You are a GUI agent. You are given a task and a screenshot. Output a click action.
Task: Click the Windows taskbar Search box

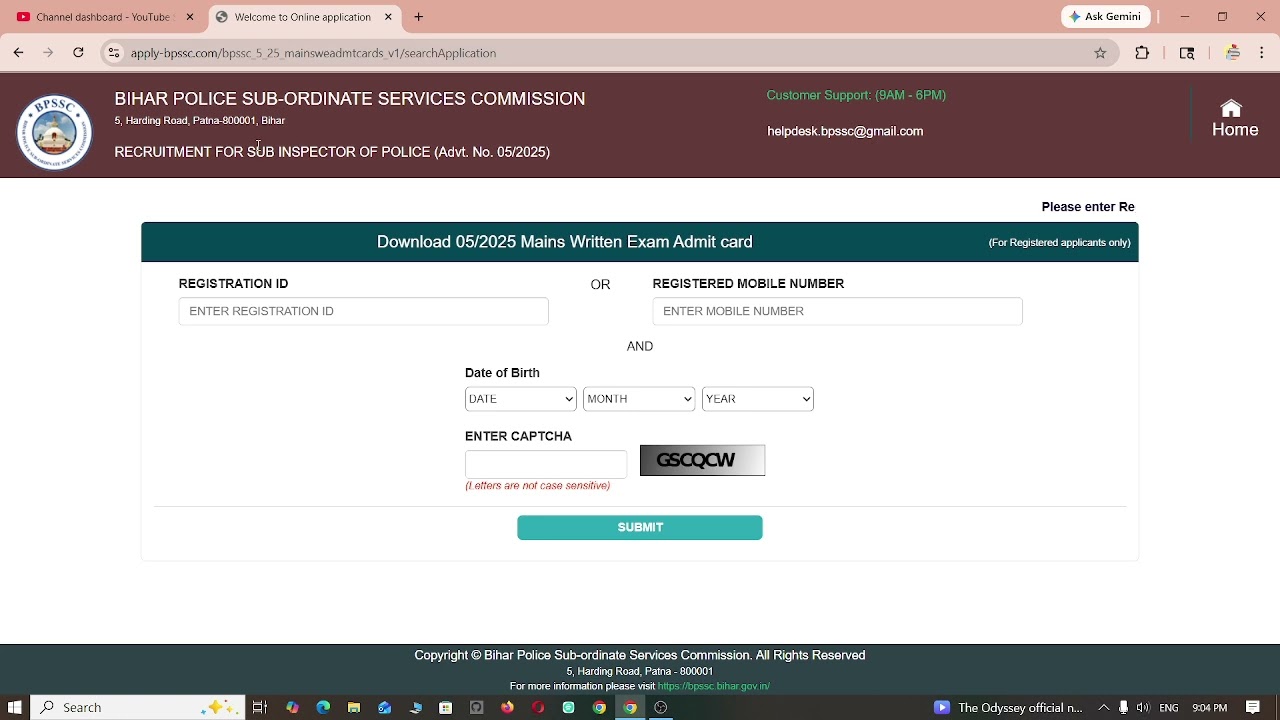tap(138, 707)
